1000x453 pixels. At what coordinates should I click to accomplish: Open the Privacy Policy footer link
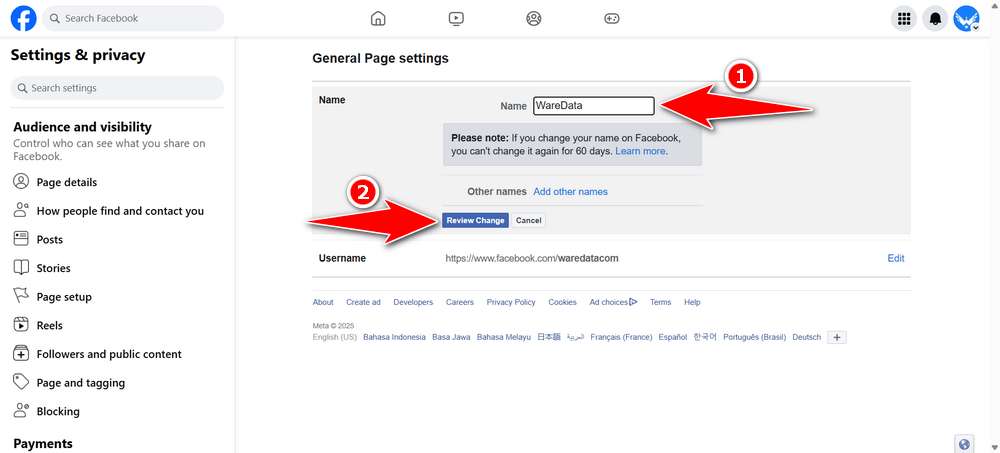coord(511,302)
